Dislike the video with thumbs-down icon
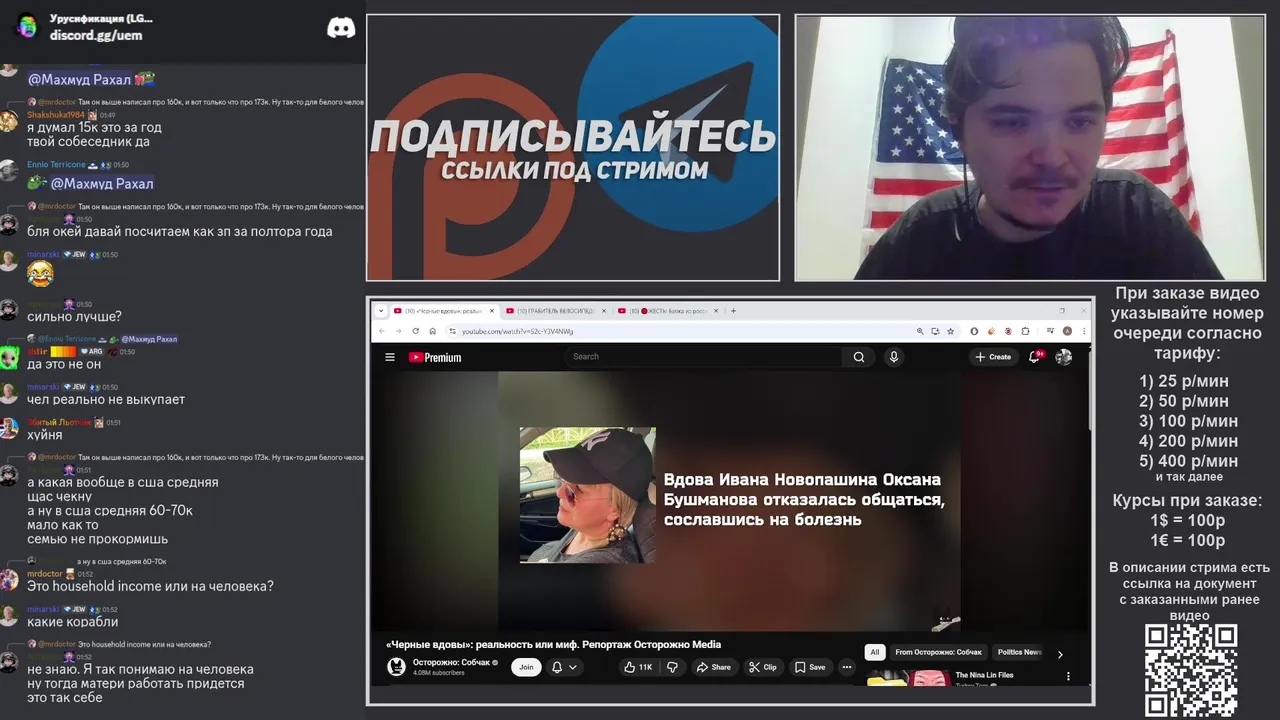Screen dimensions: 1280x720 coord(672,667)
